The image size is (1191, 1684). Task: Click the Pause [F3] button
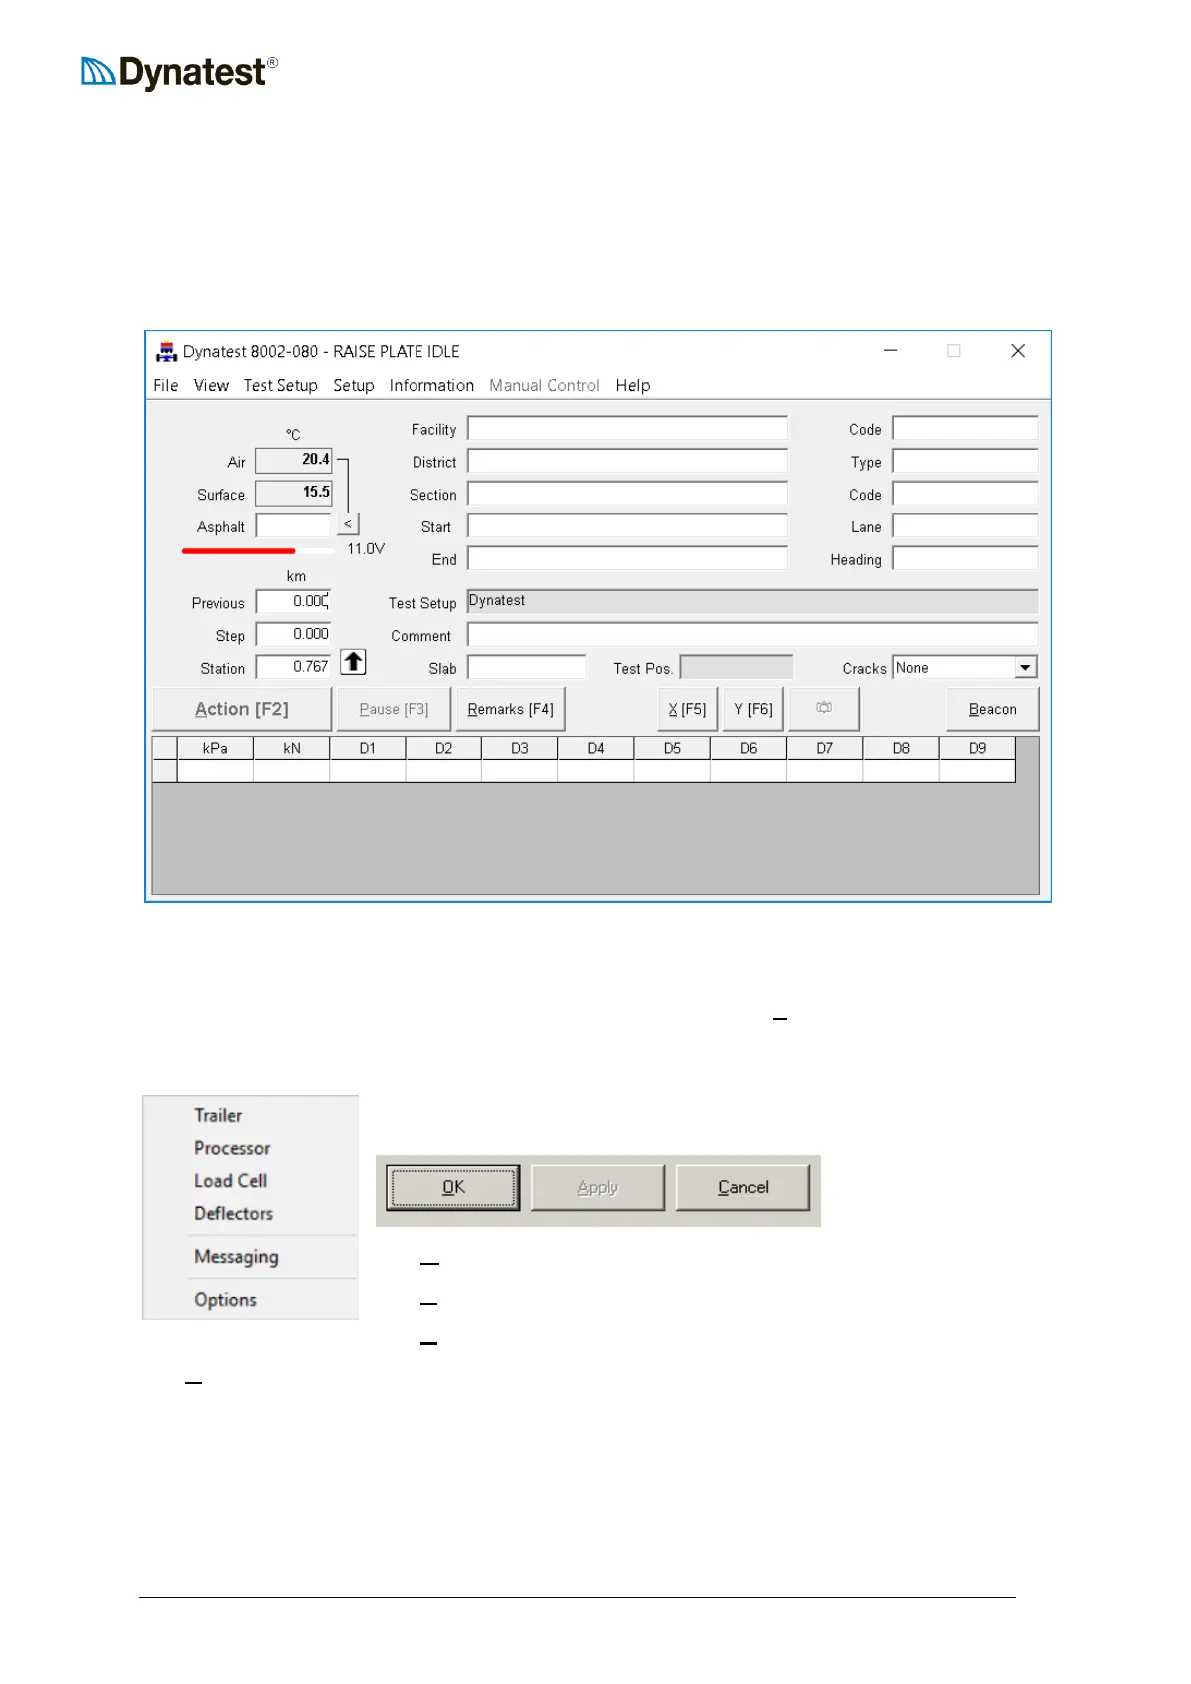pyautogui.click(x=394, y=709)
